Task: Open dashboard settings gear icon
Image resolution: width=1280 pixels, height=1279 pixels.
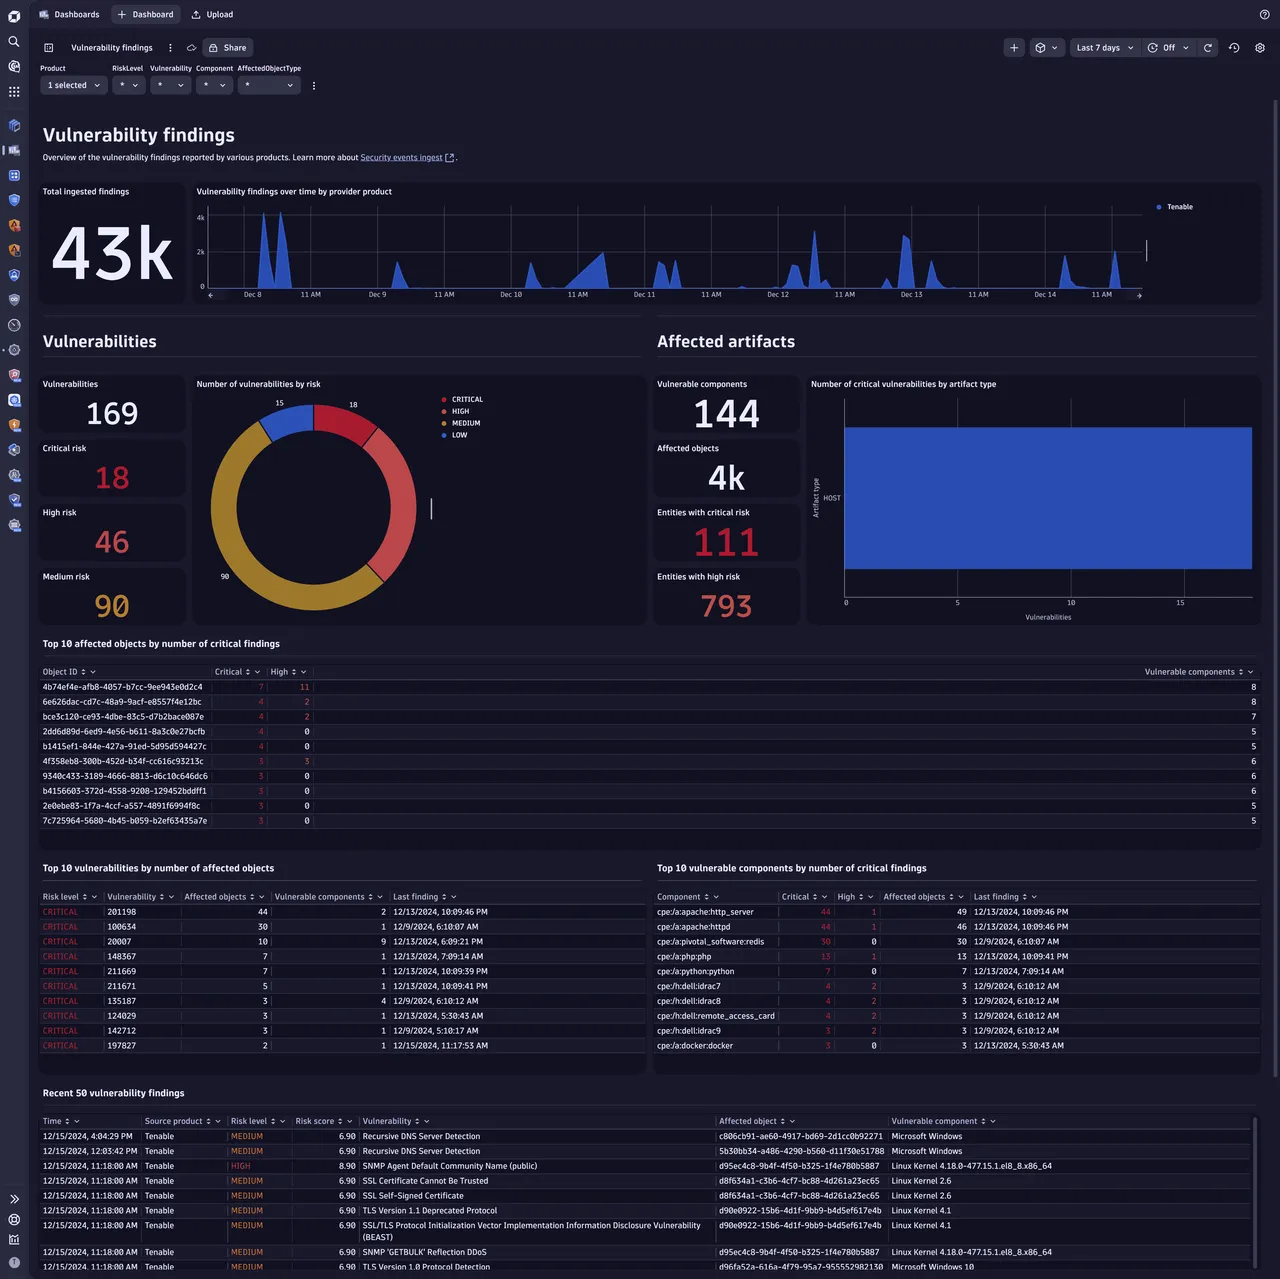Action: 1260,48
